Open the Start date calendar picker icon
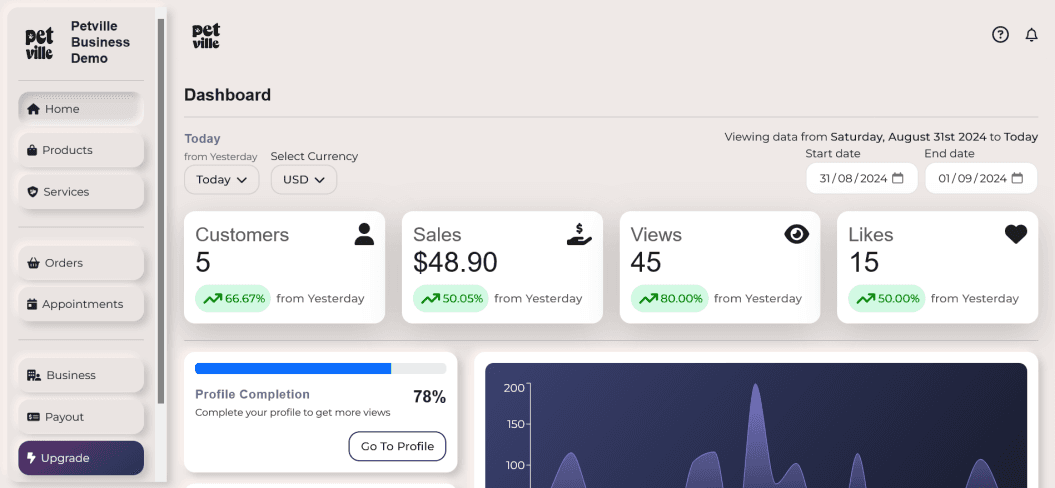The height and width of the screenshot is (488, 1055). [x=898, y=178]
